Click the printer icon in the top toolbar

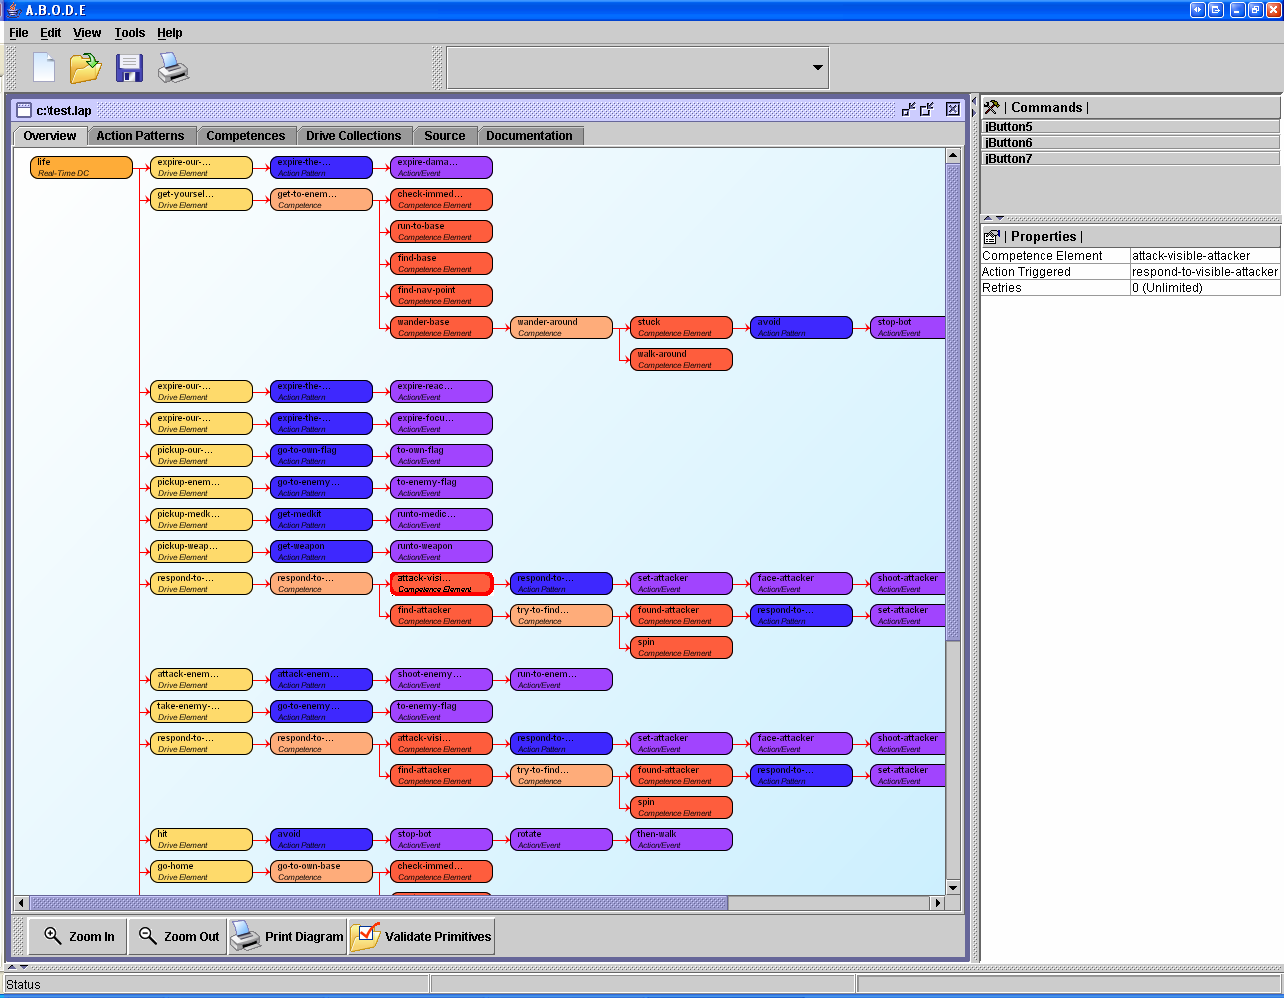pyautogui.click(x=173, y=68)
